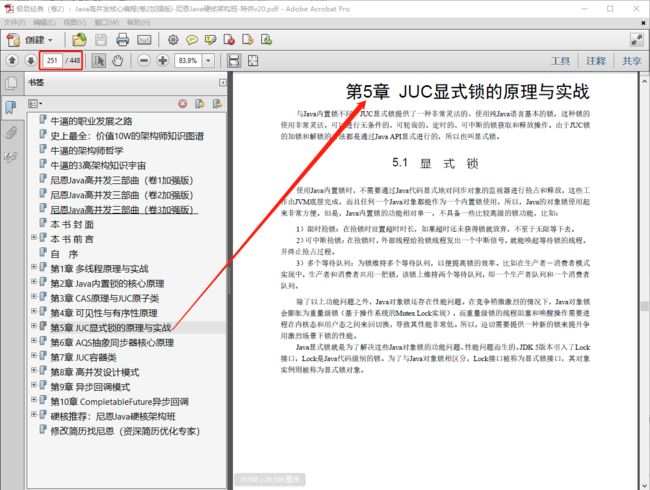Activate the text selection cursor tool
The height and width of the screenshot is (490, 650).
pos(99,61)
